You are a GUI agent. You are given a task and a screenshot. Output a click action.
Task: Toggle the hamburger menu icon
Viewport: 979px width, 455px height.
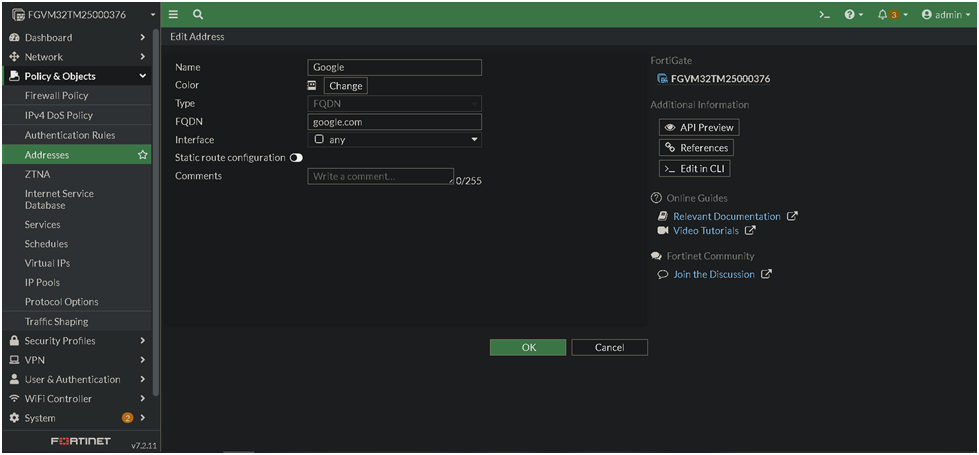tap(174, 14)
